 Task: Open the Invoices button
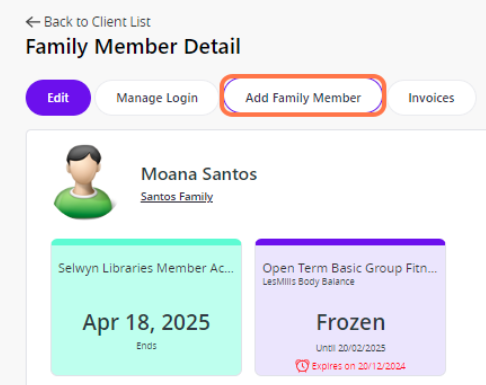coord(431,98)
